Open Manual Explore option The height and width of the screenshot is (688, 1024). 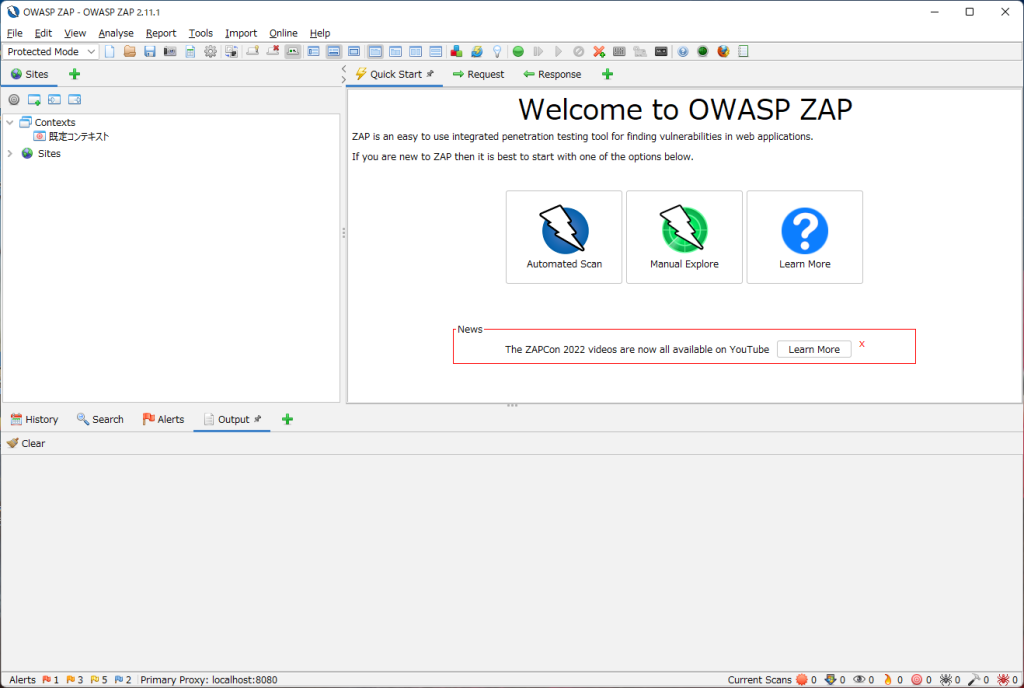click(684, 237)
